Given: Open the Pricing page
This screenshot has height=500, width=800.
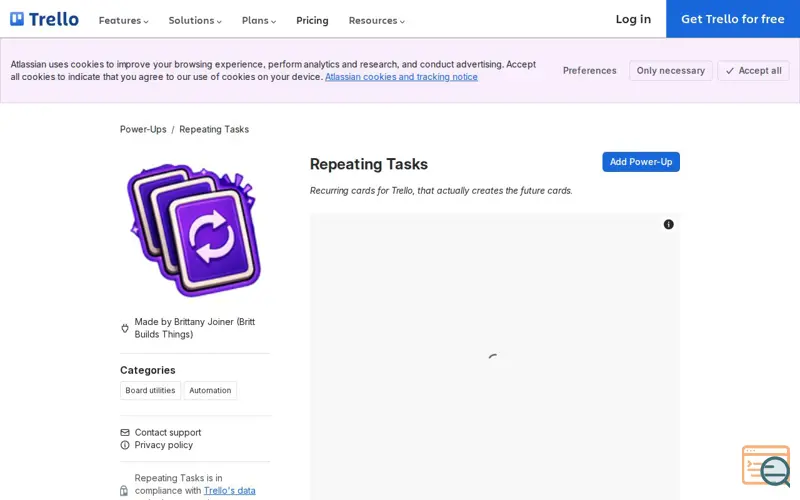Looking at the screenshot, I should 312,20.
